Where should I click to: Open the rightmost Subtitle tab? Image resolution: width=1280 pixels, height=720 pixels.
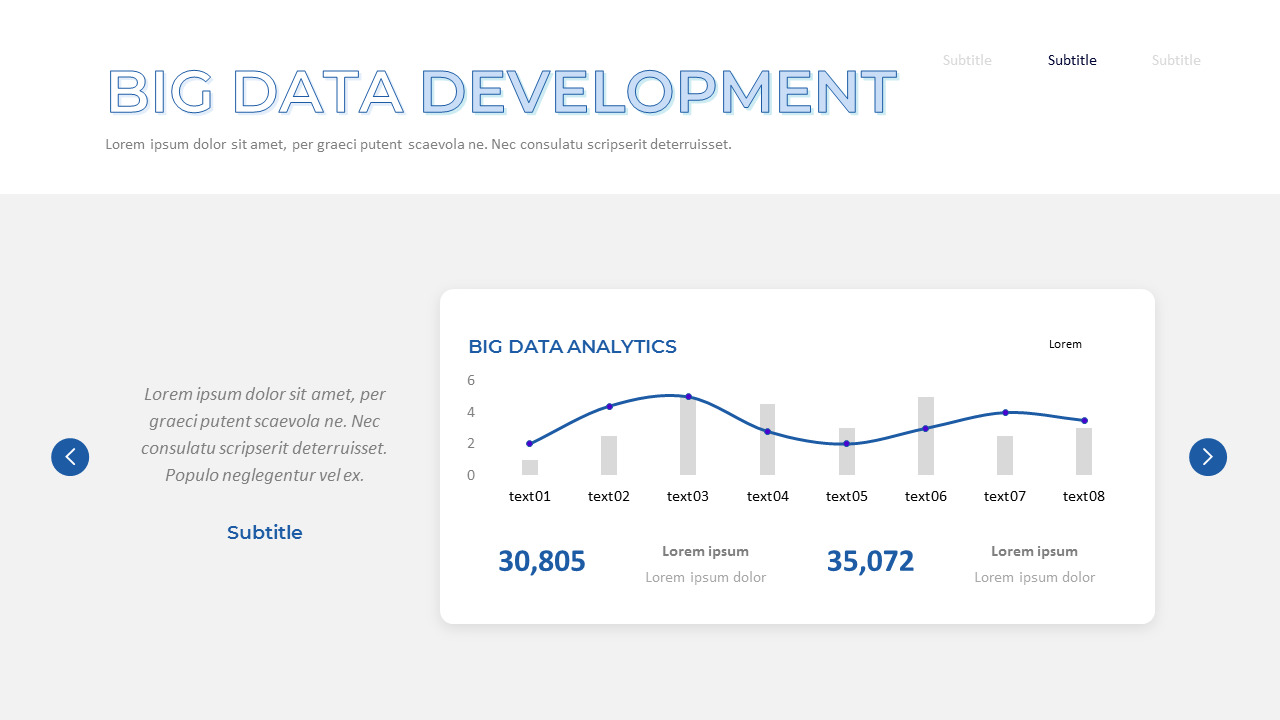[x=1175, y=60]
